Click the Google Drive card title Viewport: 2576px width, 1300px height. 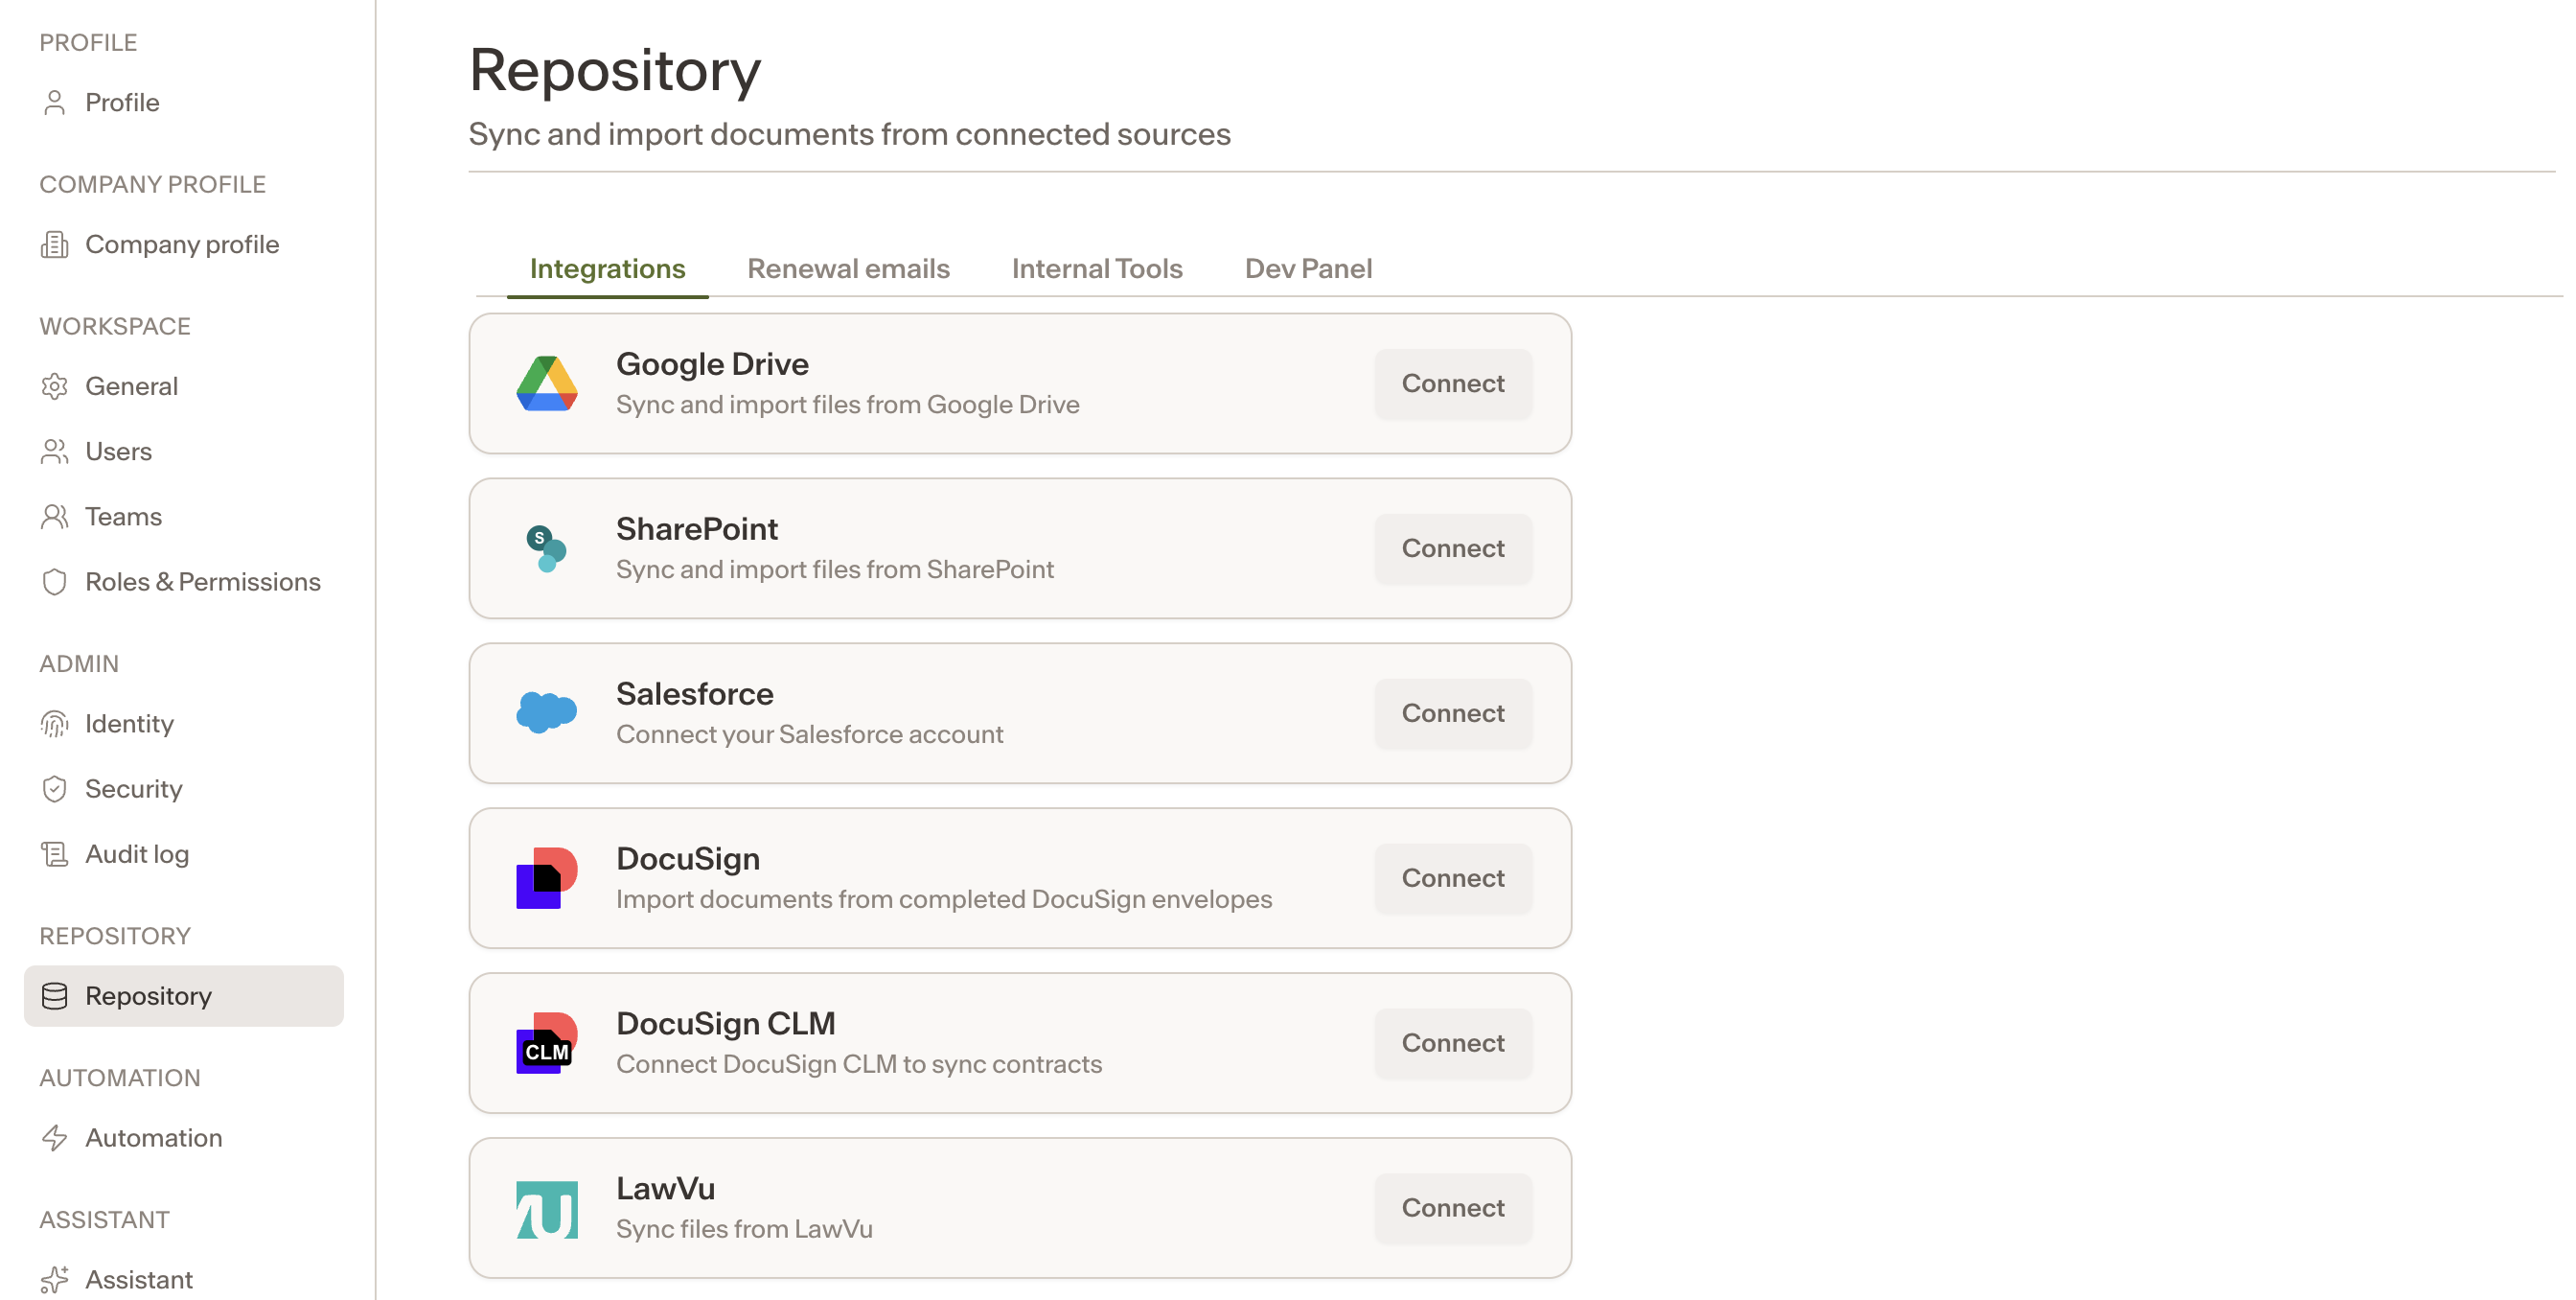pyautogui.click(x=712, y=365)
